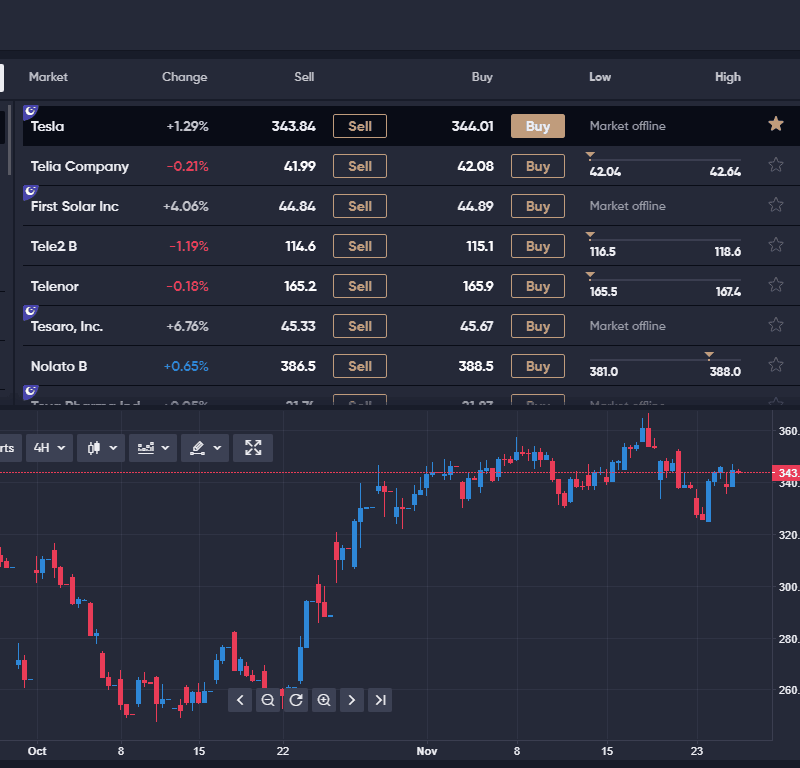Zoom out of the chart
Image resolution: width=800 pixels, height=768 pixels.
[x=268, y=700]
